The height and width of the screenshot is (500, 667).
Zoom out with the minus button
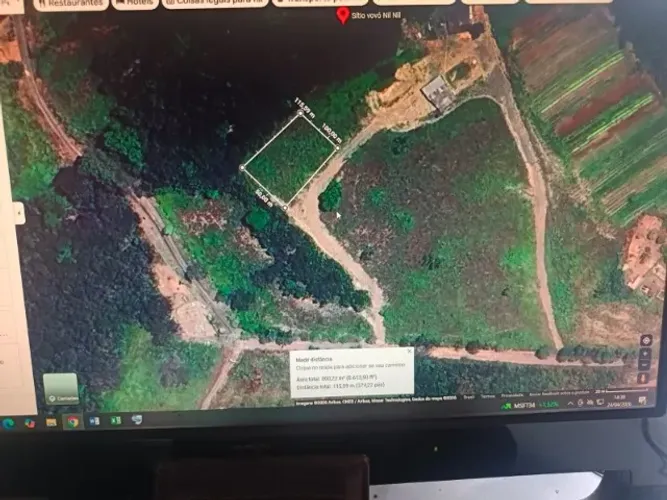point(645,365)
